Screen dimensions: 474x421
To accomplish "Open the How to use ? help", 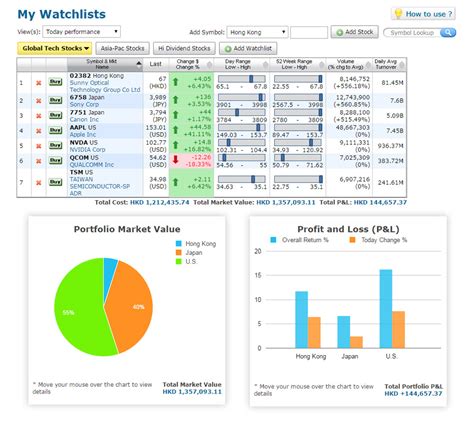I will click(x=423, y=14).
